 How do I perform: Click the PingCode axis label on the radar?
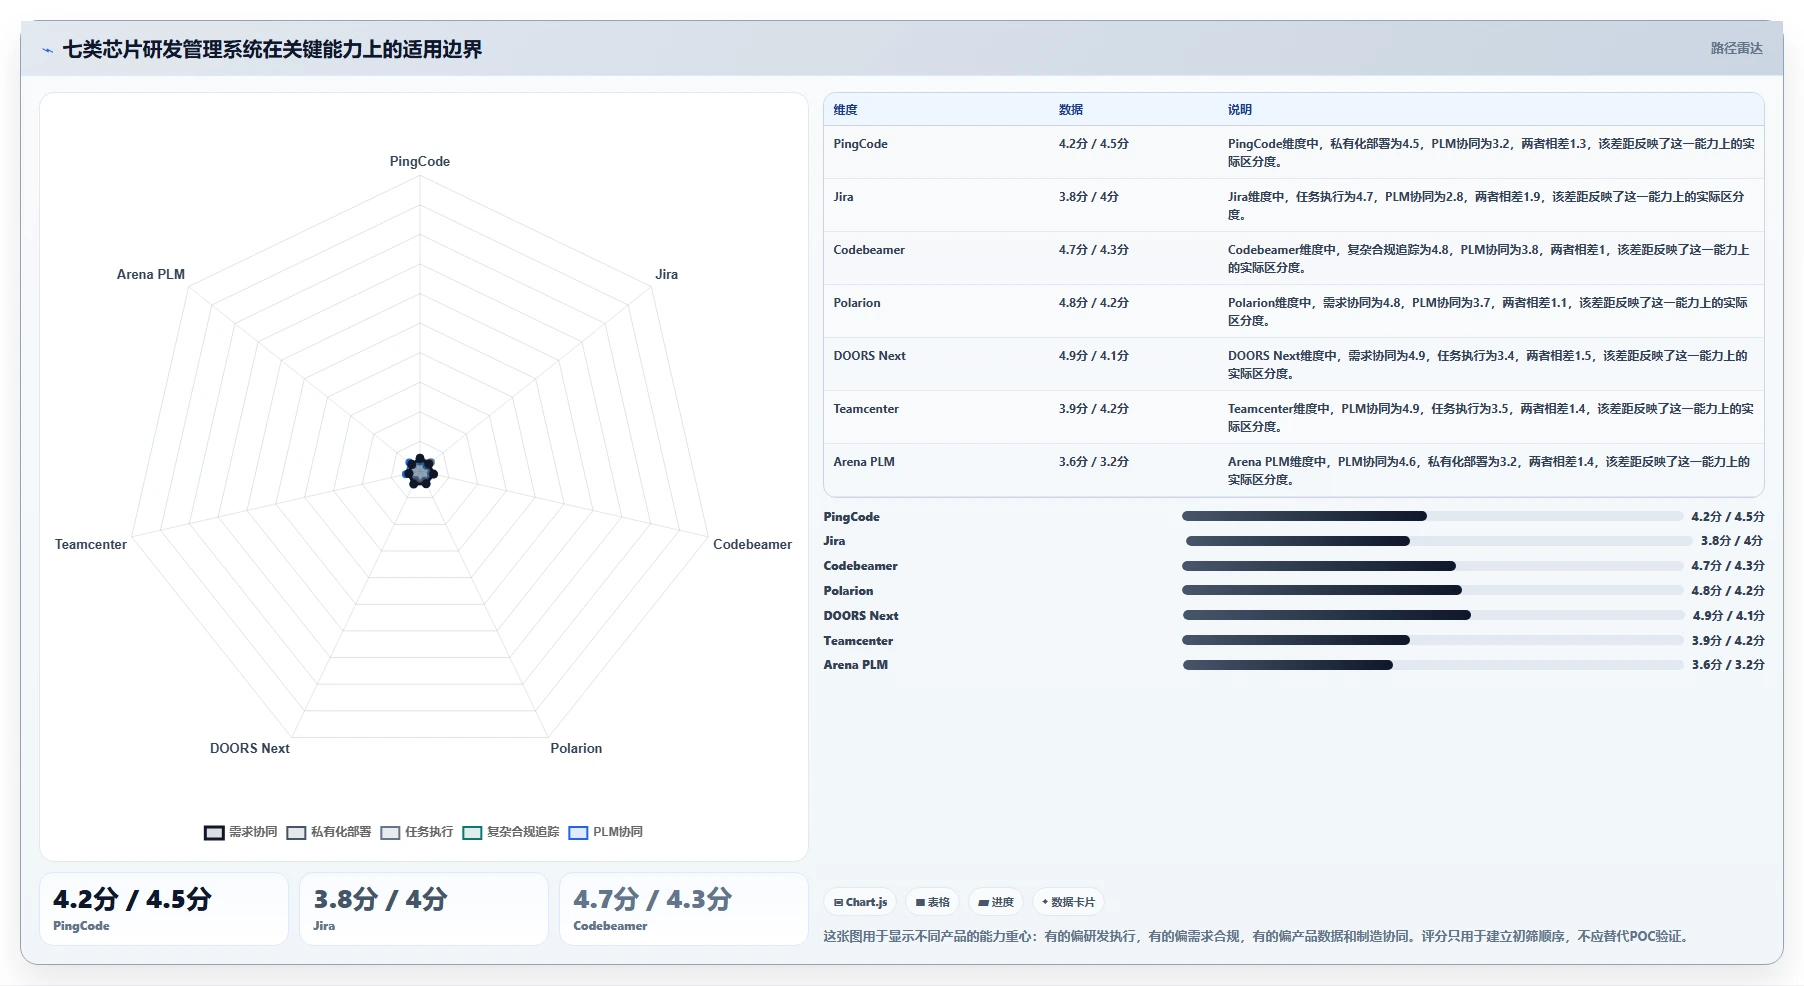(x=420, y=162)
